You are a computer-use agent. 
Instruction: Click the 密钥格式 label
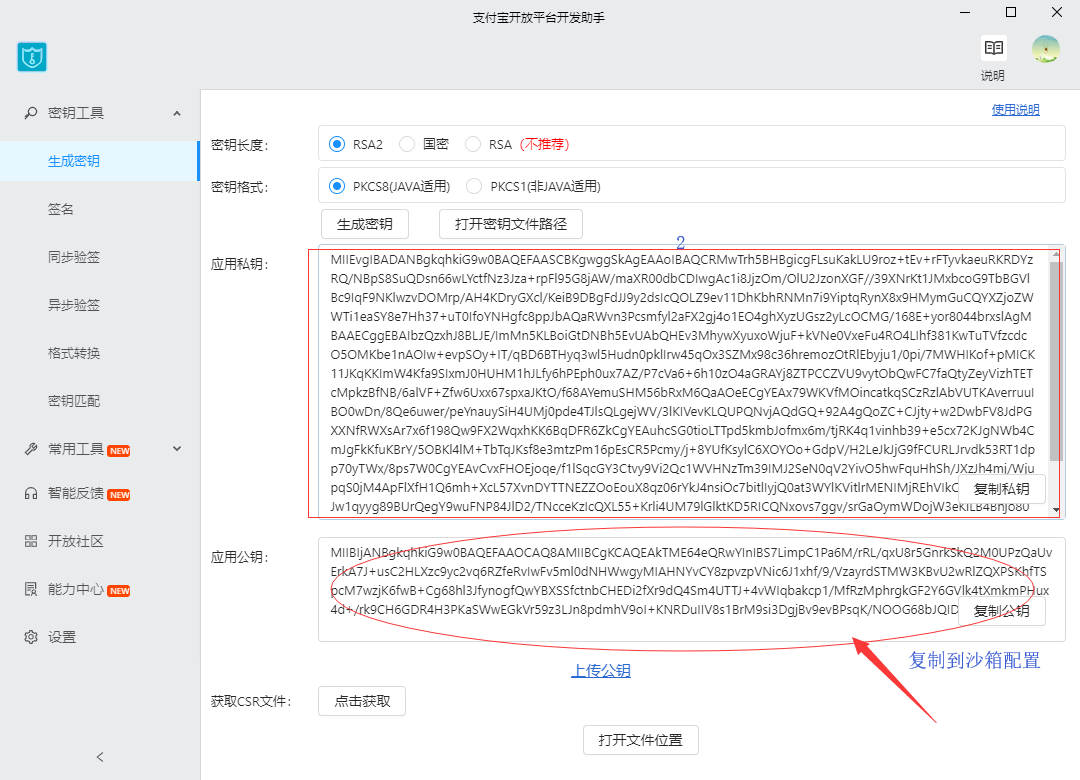point(240,187)
